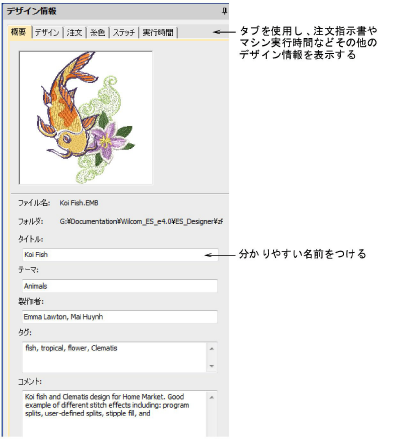
Task: Click the ファイル名 label
Action: [x=34, y=203]
